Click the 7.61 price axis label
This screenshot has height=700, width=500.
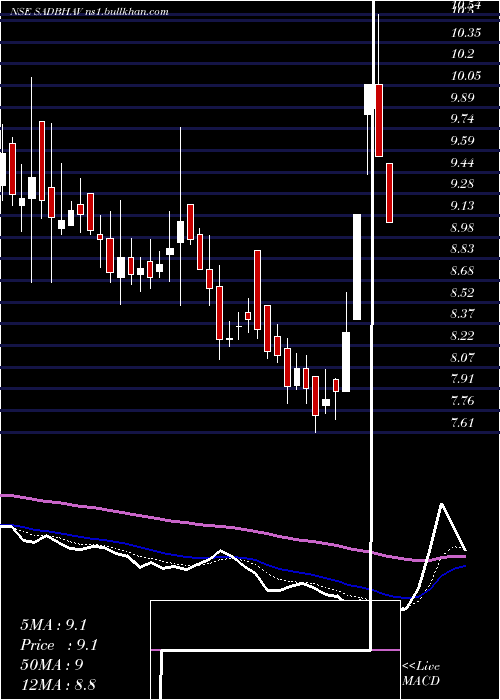point(462,422)
